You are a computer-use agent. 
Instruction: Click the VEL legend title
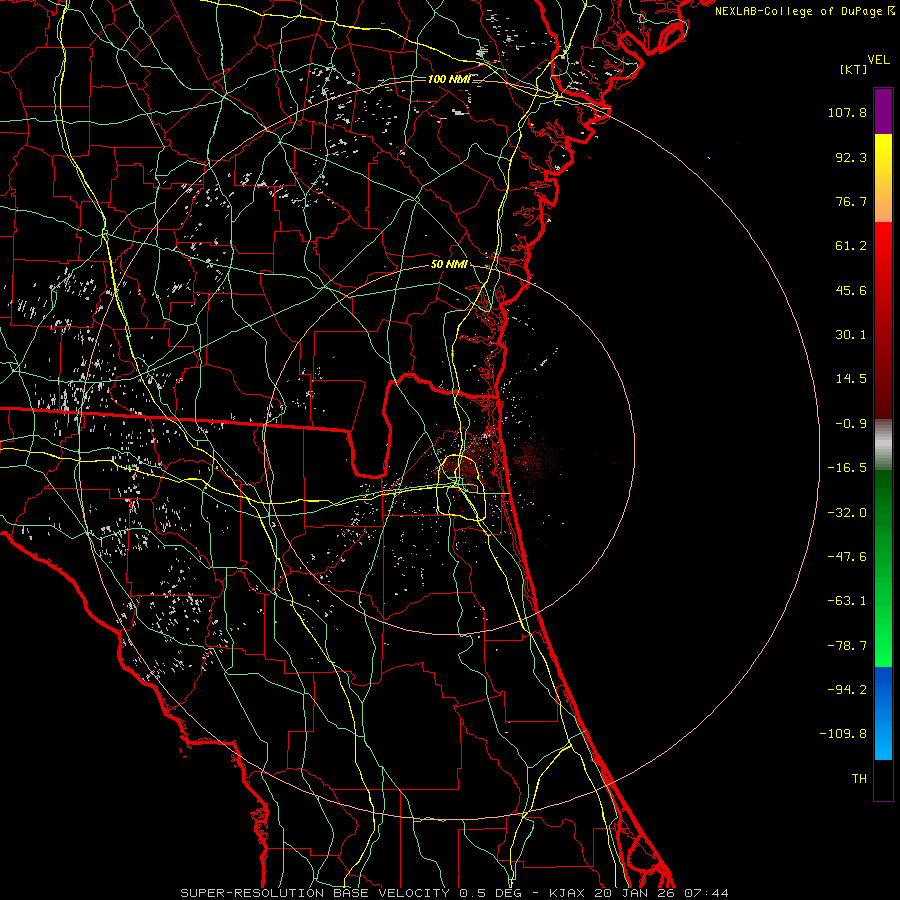pyautogui.click(x=879, y=60)
